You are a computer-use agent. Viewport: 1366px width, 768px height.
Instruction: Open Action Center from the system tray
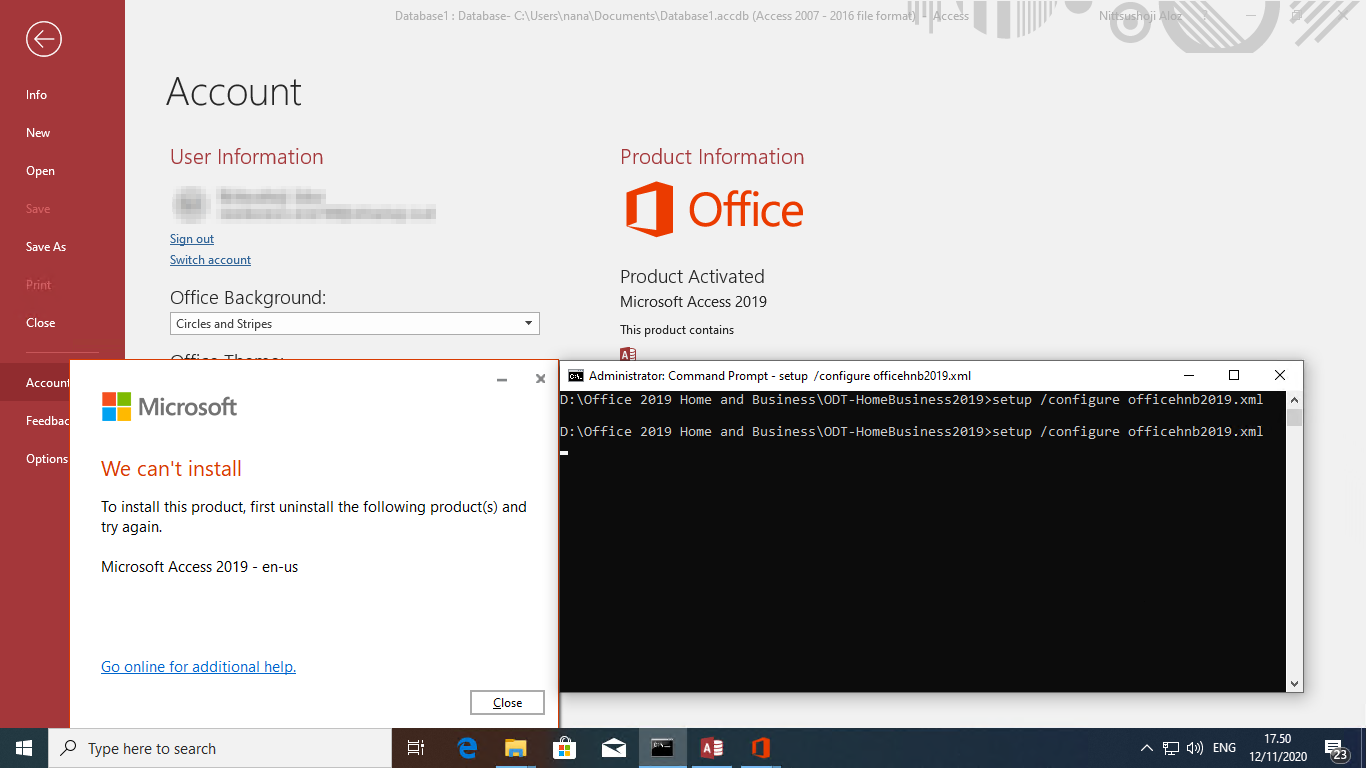coord(1334,747)
